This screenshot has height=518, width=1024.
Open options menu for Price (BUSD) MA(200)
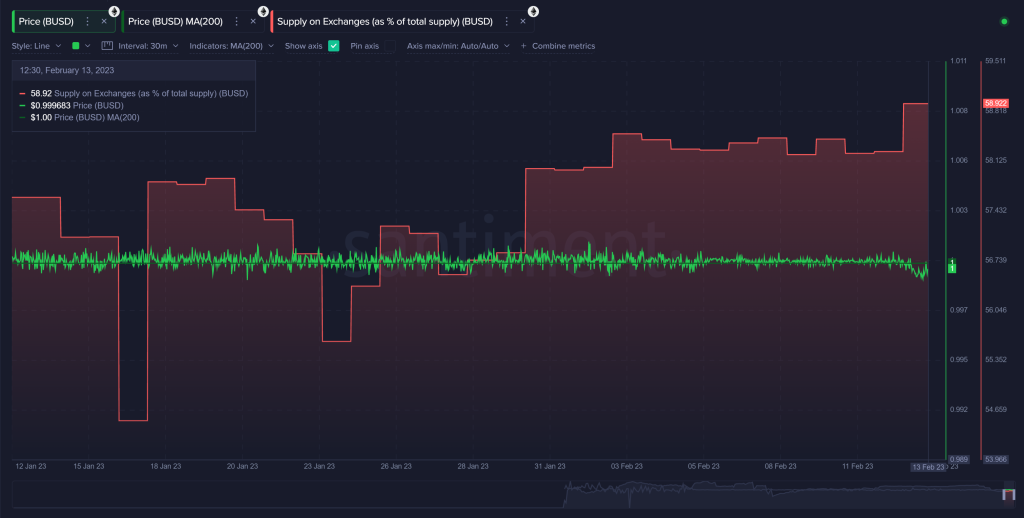coord(236,22)
